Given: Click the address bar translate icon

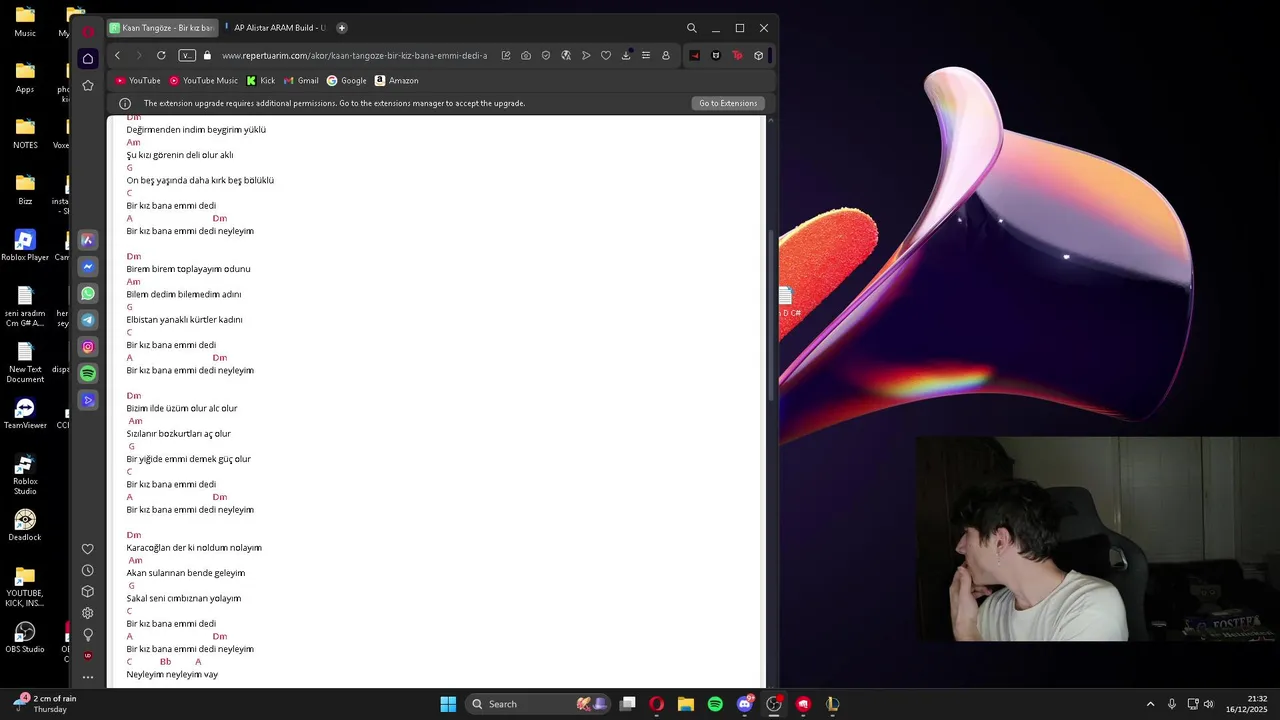Looking at the screenshot, I should pyautogui.click(x=566, y=56).
